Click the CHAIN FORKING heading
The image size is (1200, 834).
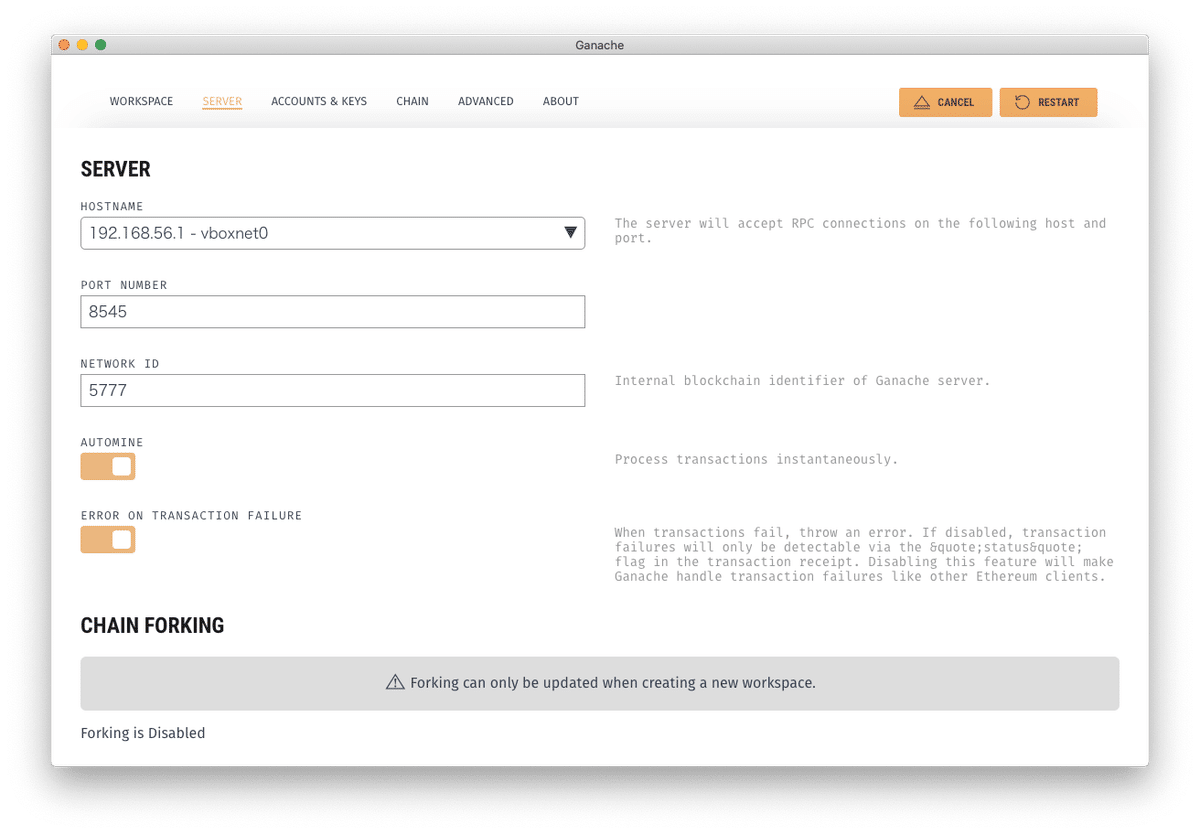[x=152, y=625]
